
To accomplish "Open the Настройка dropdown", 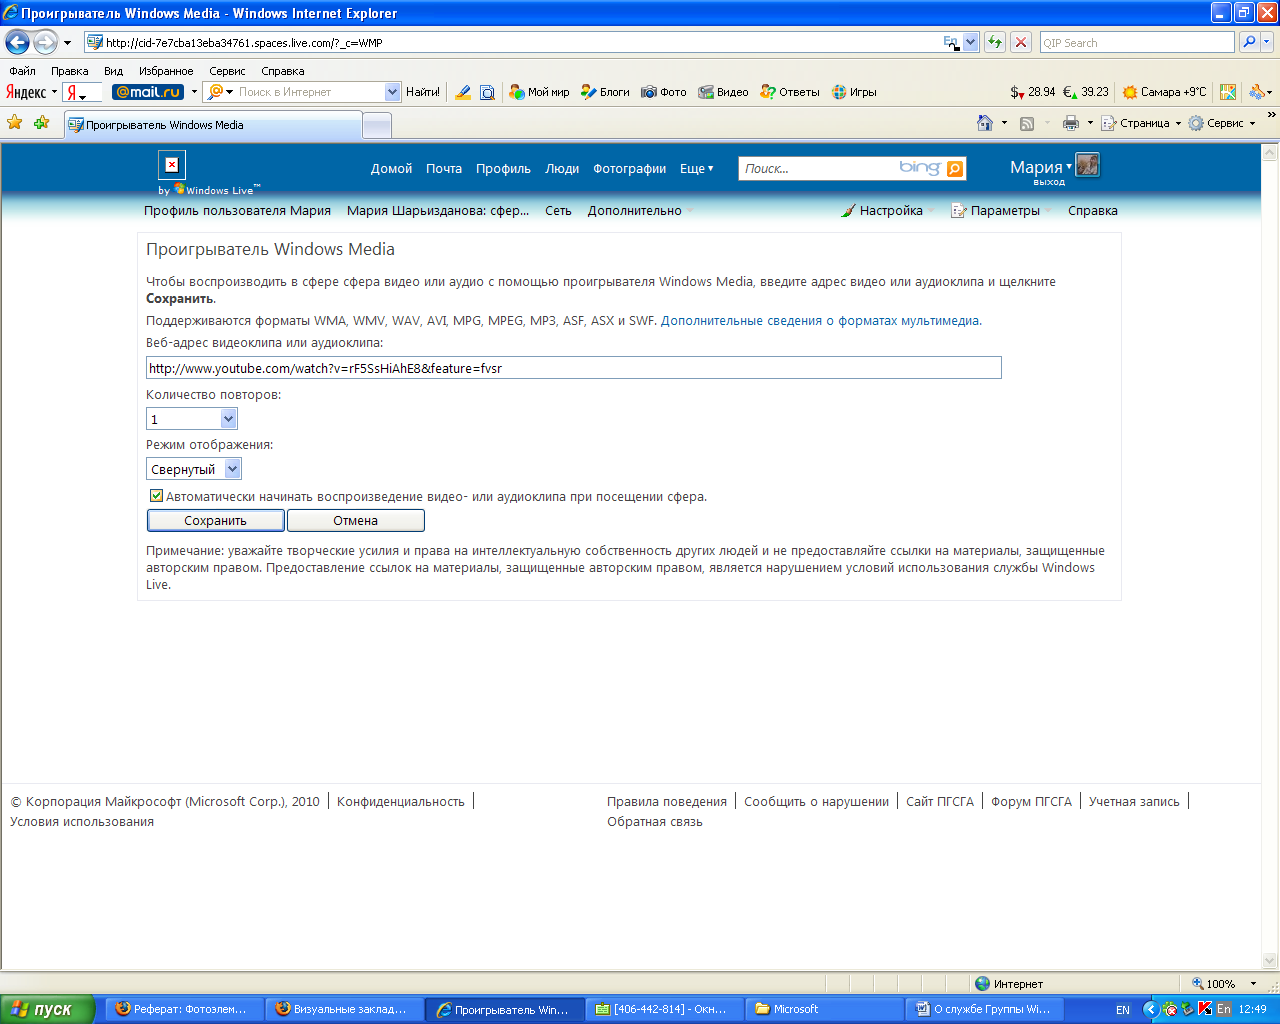I will point(887,211).
